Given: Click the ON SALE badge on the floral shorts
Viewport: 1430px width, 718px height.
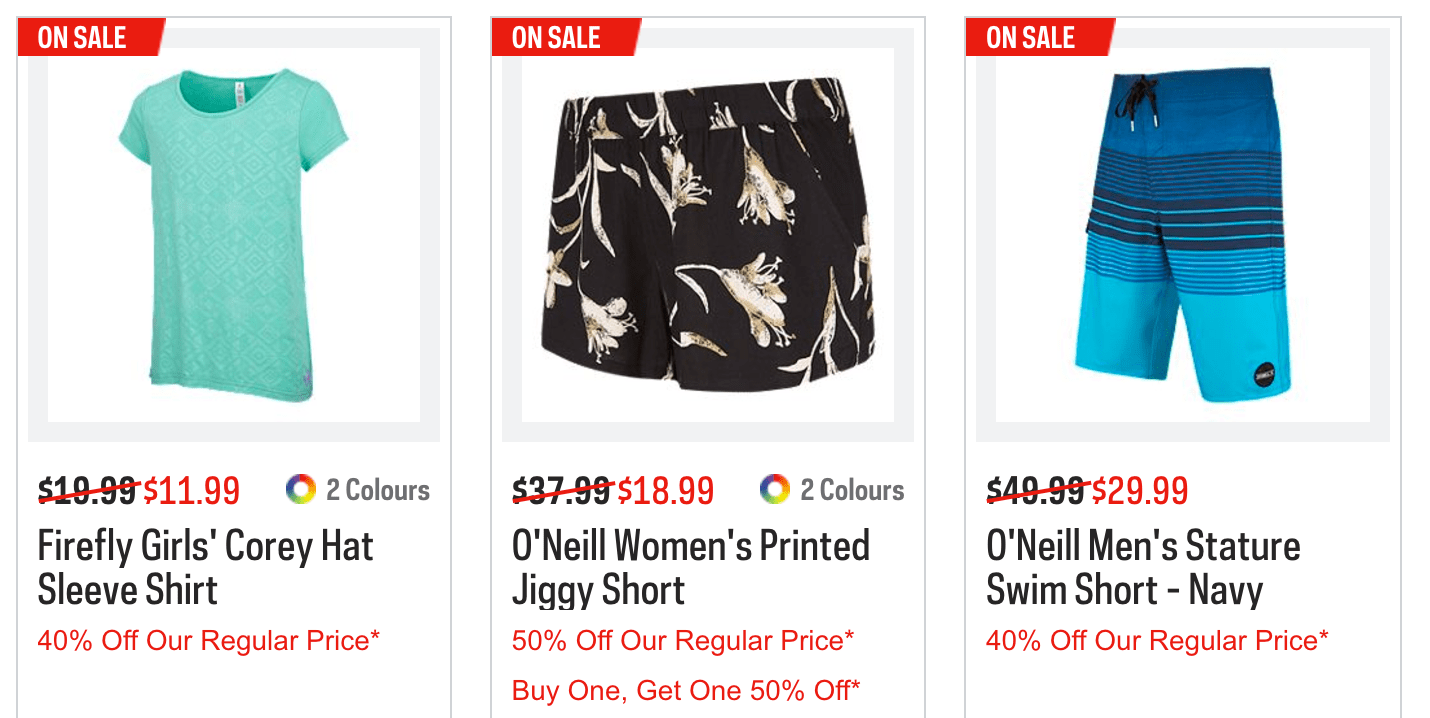Looking at the screenshot, I should [559, 38].
